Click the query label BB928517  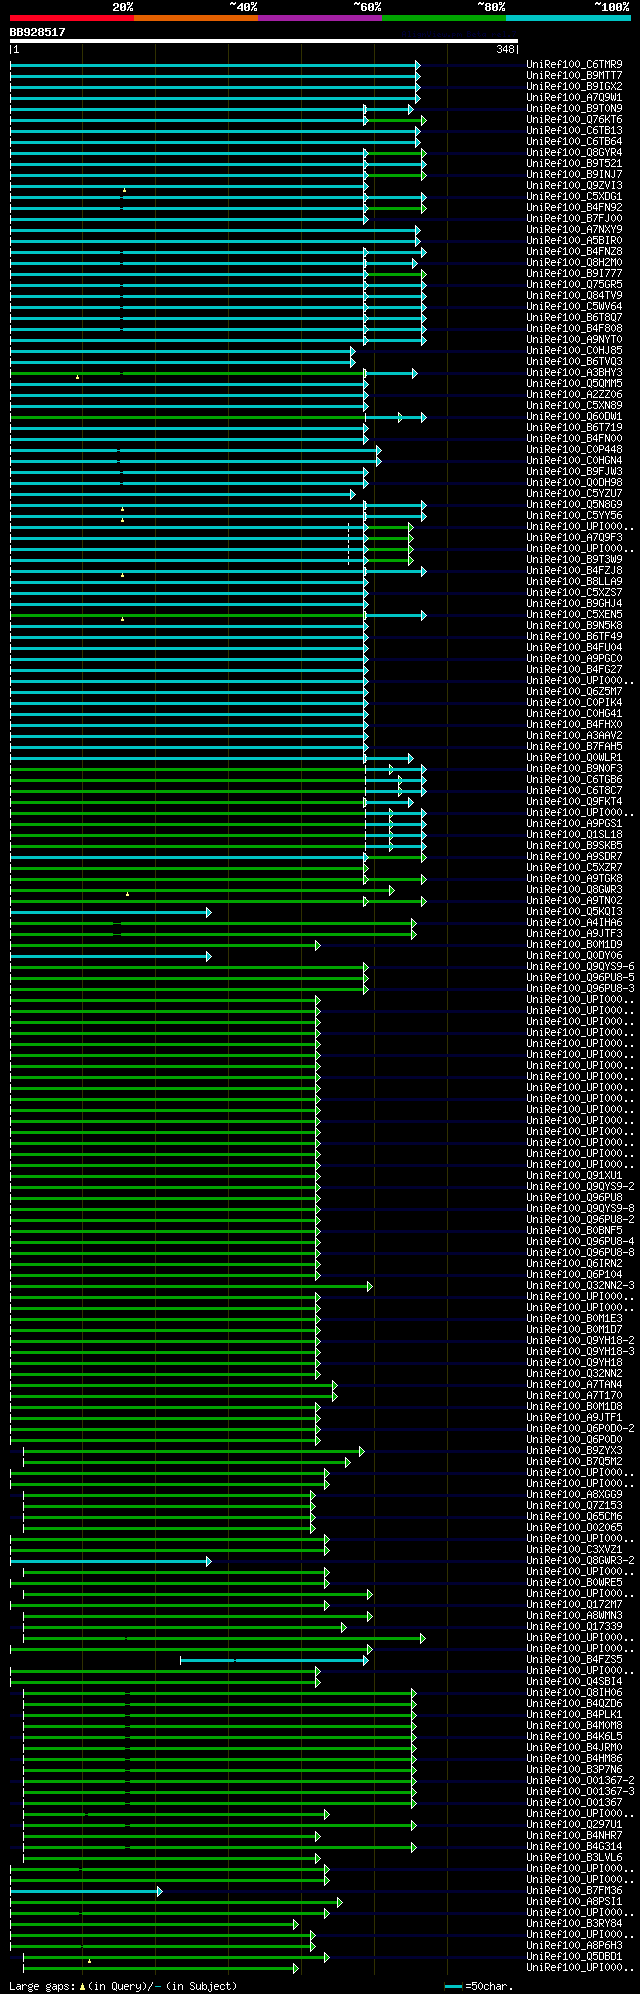(x=38, y=32)
